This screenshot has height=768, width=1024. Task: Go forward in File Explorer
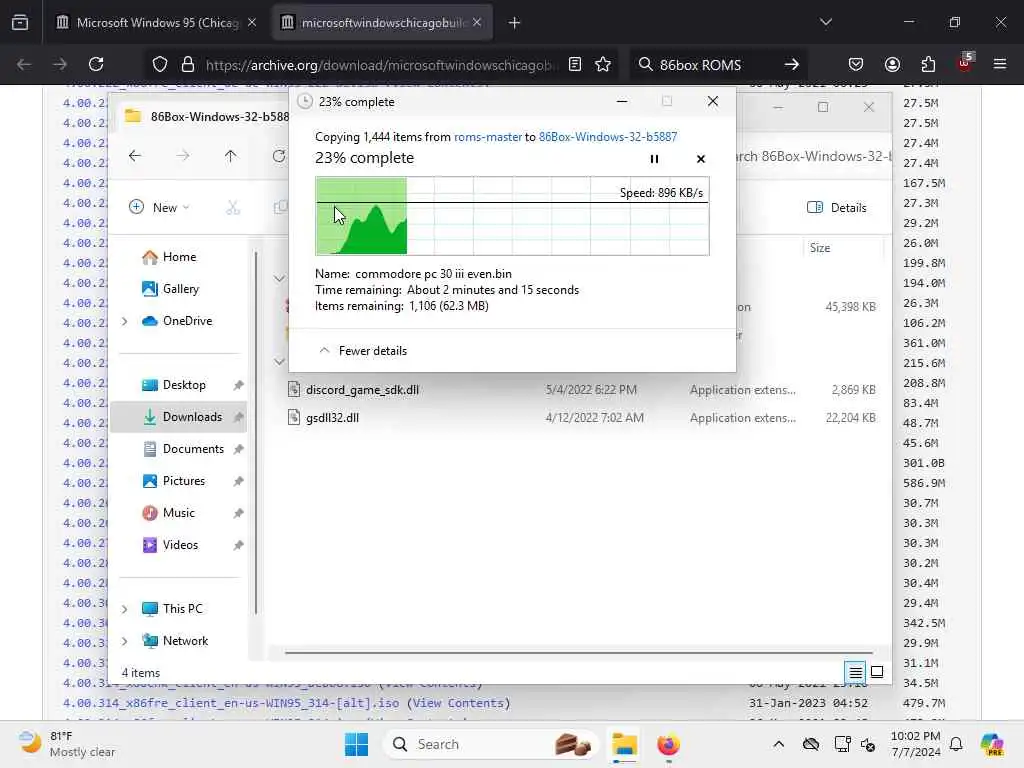(183, 155)
